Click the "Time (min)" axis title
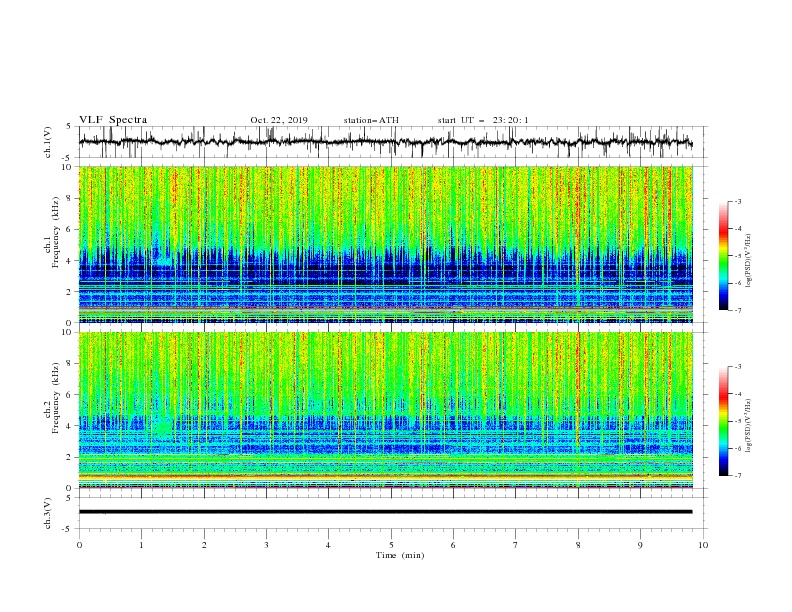The image size is (792, 612). click(400, 555)
